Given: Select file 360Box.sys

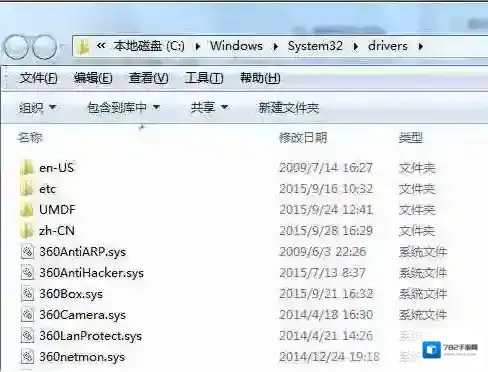Looking at the screenshot, I should pyautogui.click(x=71, y=294).
